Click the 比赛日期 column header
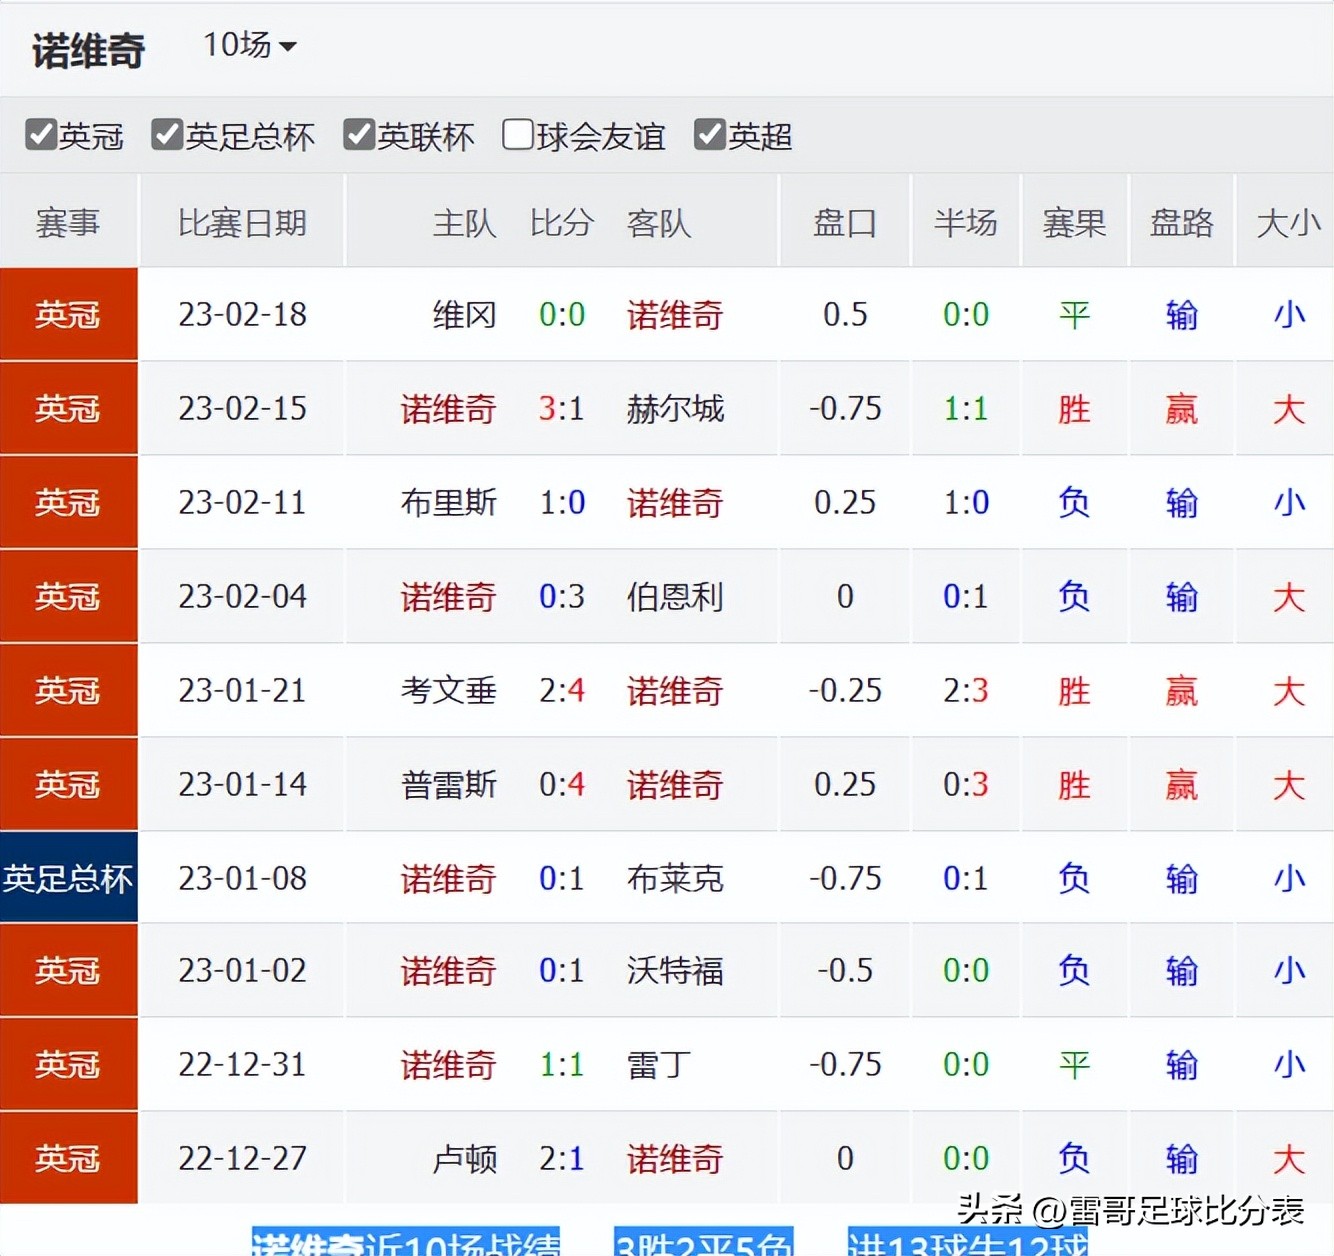The image size is (1334, 1256). click(x=241, y=223)
